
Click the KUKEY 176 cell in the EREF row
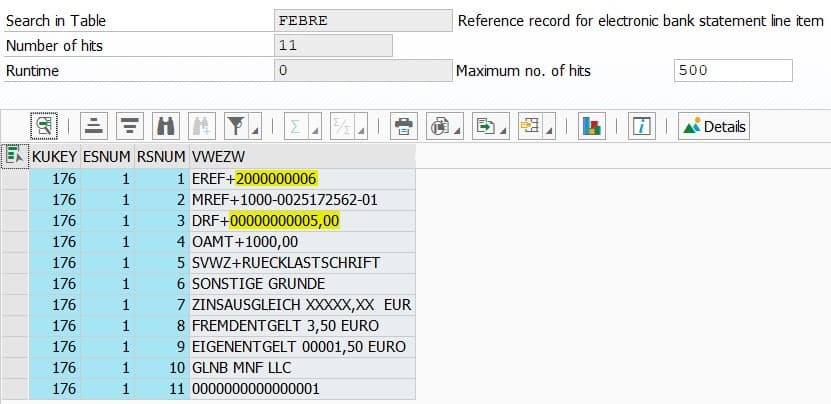pos(55,179)
